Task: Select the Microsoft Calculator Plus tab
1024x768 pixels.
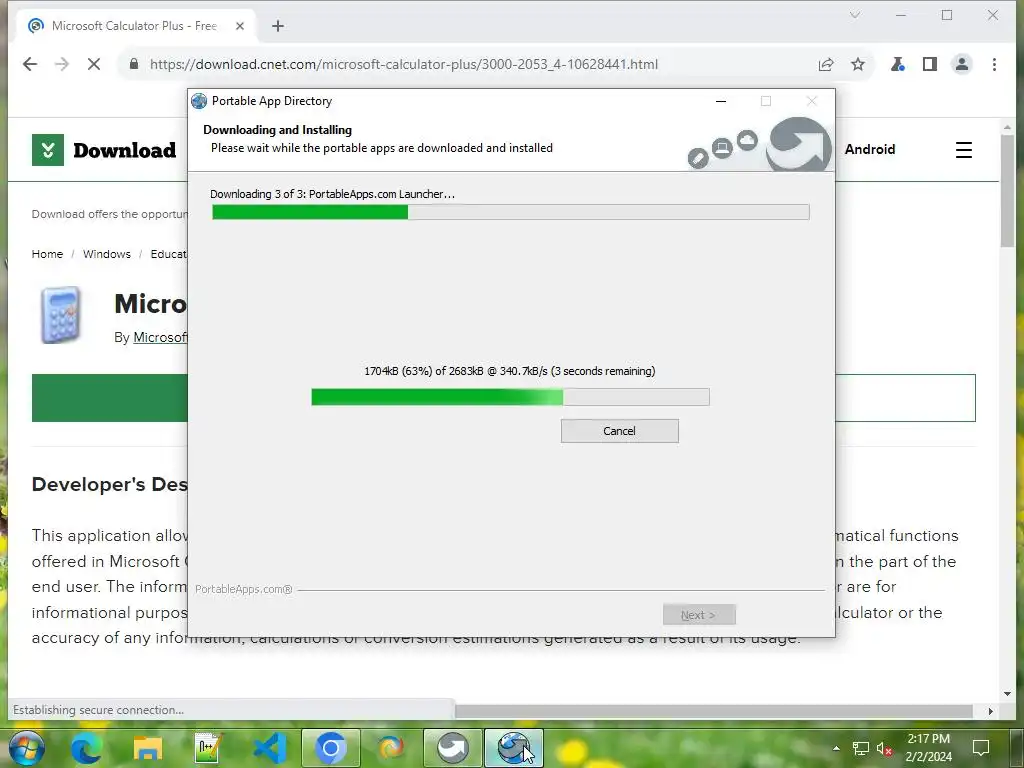Action: point(135,26)
